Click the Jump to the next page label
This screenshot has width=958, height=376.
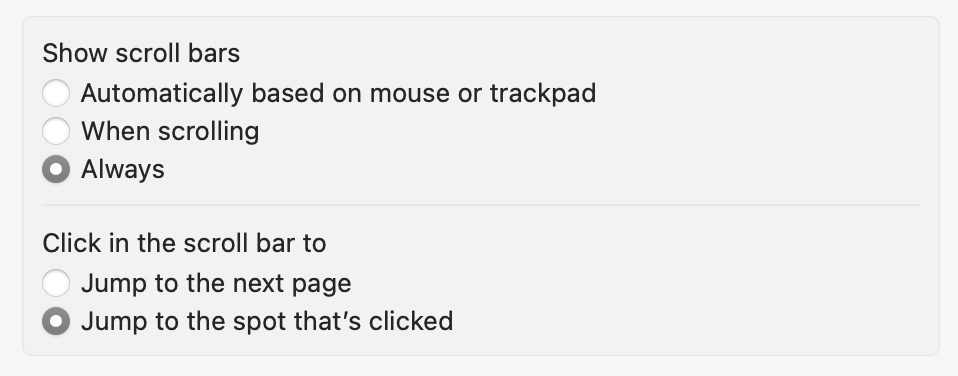pyautogui.click(x=216, y=283)
